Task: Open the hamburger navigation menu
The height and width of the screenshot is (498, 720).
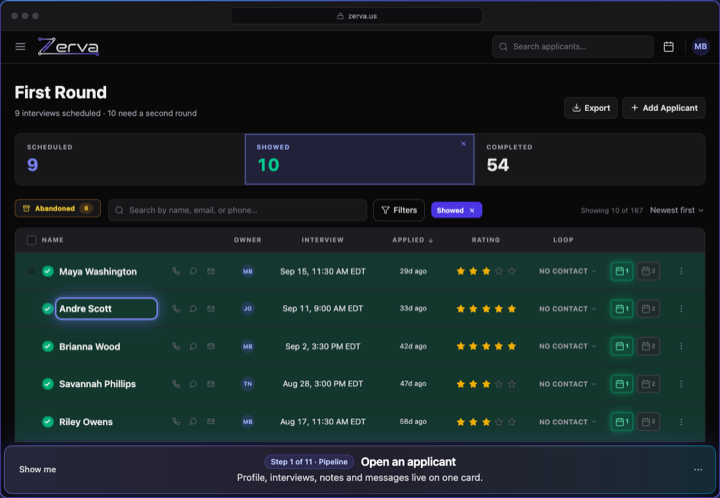Action: pos(20,46)
